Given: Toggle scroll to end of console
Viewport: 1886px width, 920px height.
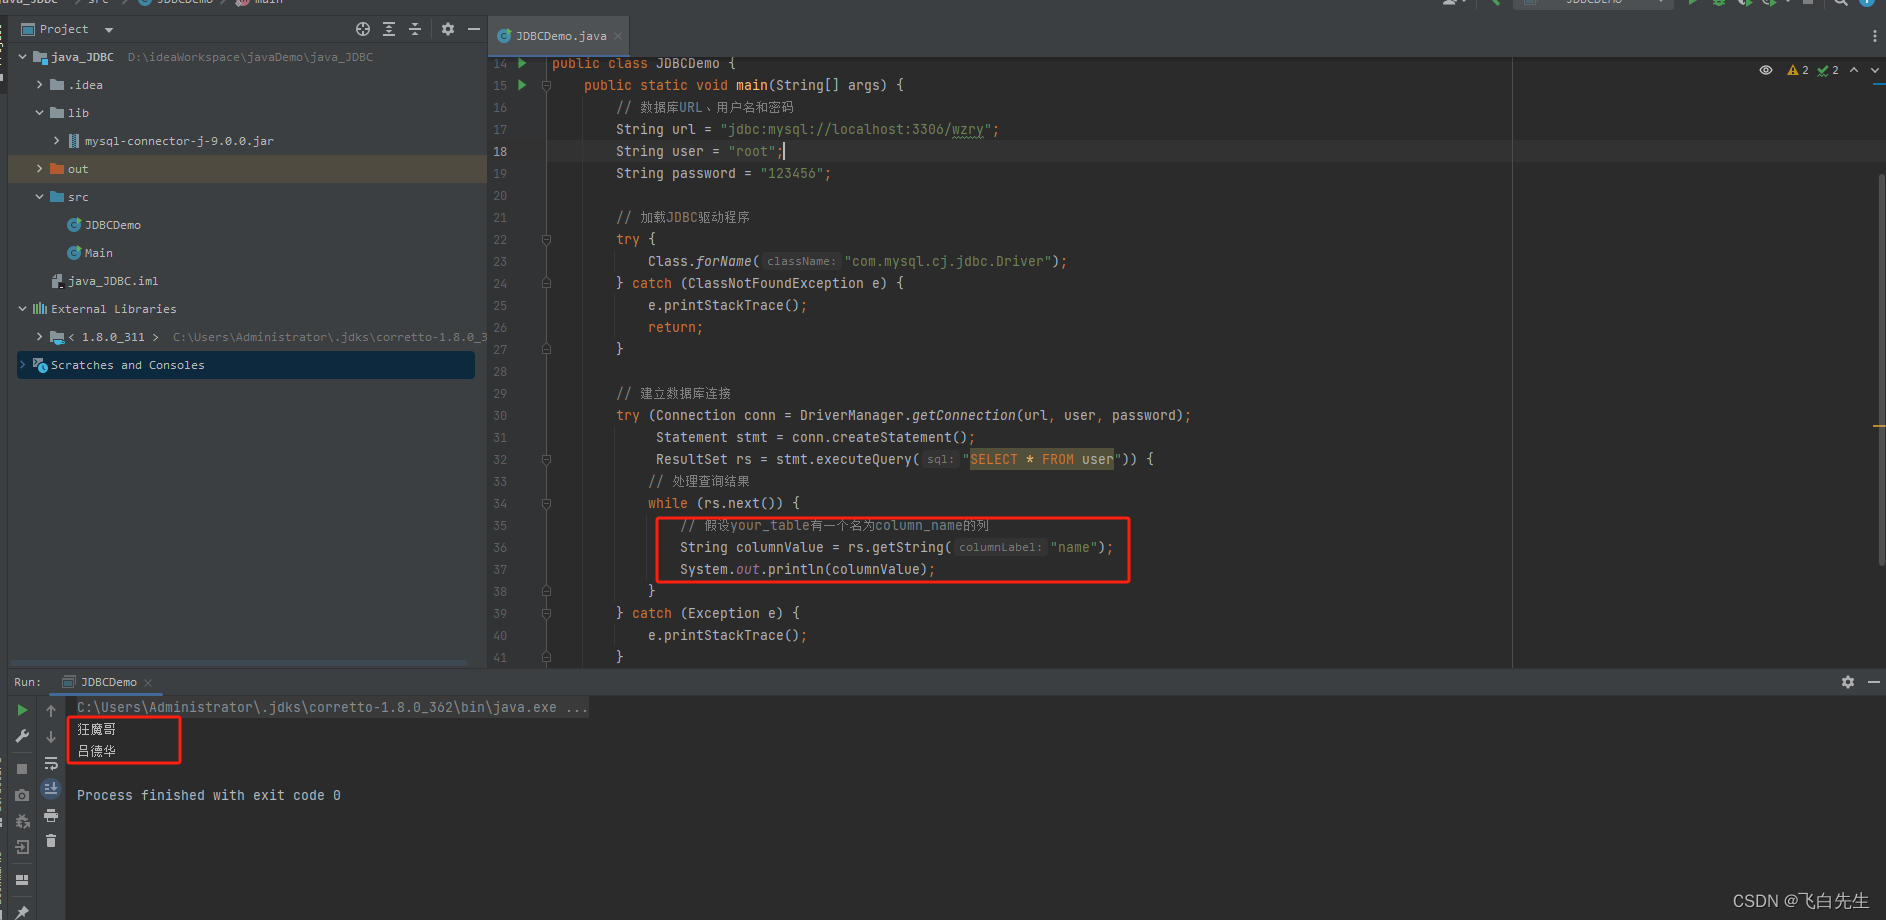Looking at the screenshot, I should (x=51, y=789).
